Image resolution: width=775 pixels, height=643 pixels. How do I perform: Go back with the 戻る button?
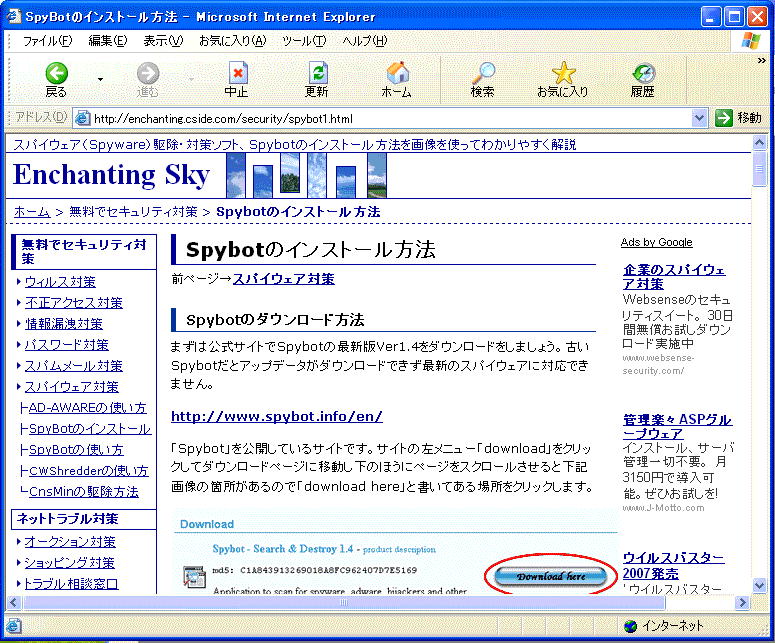pos(56,80)
